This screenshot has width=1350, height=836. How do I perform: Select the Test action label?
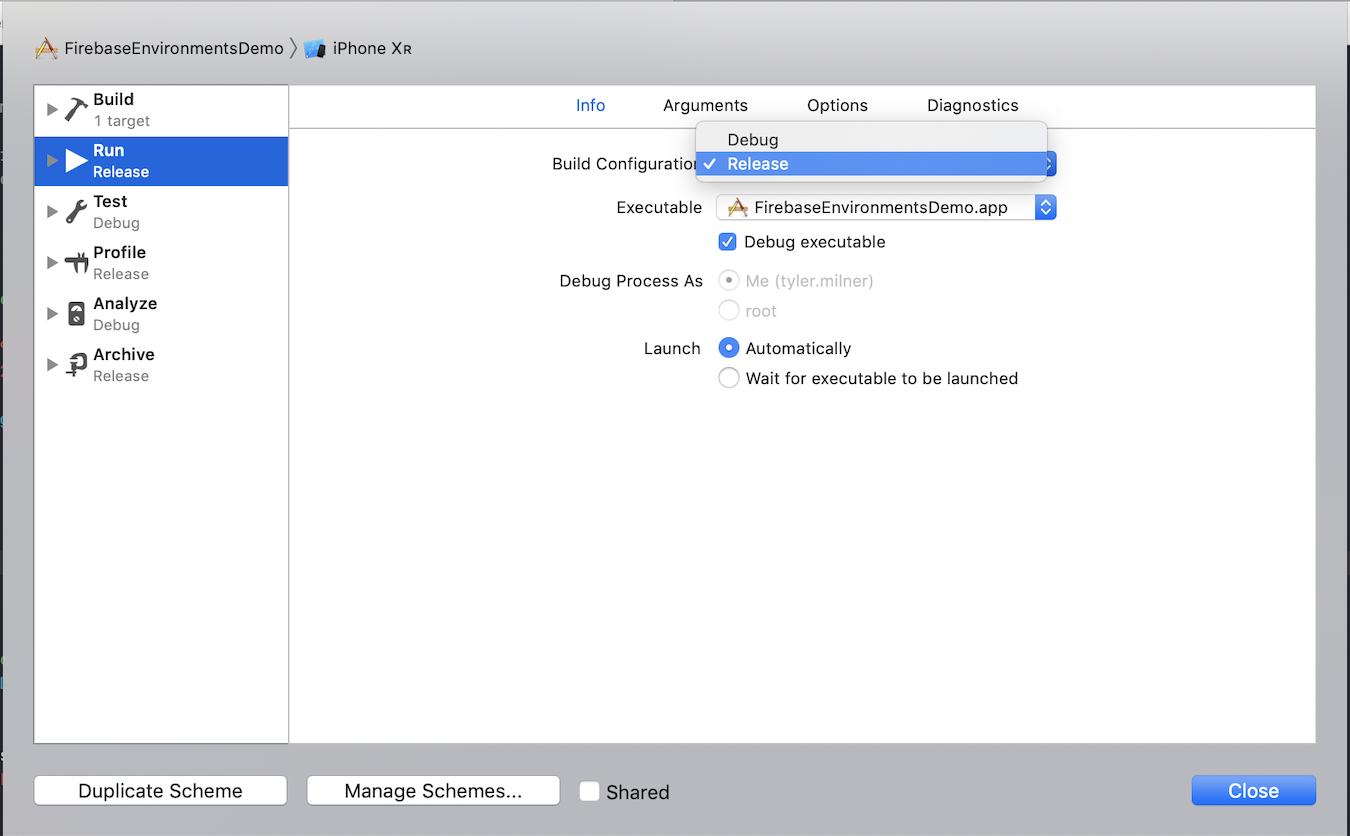[x=110, y=201]
